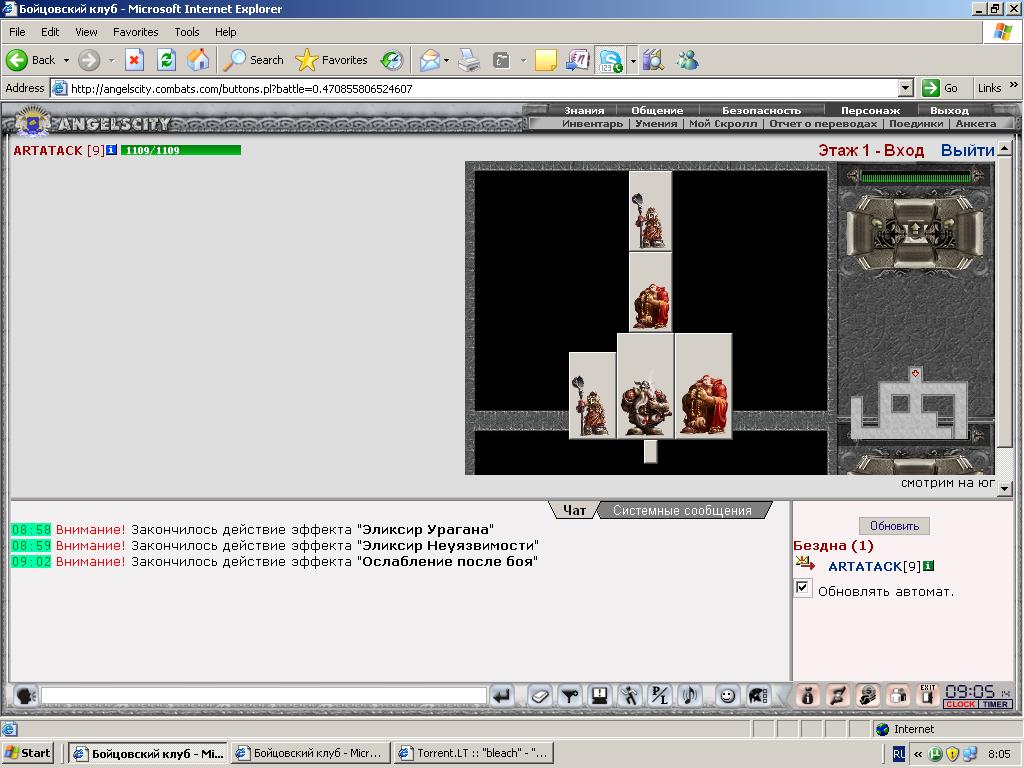1024x768 pixels.
Task: Click the speaking head chat icon
Action: [x=25, y=696]
